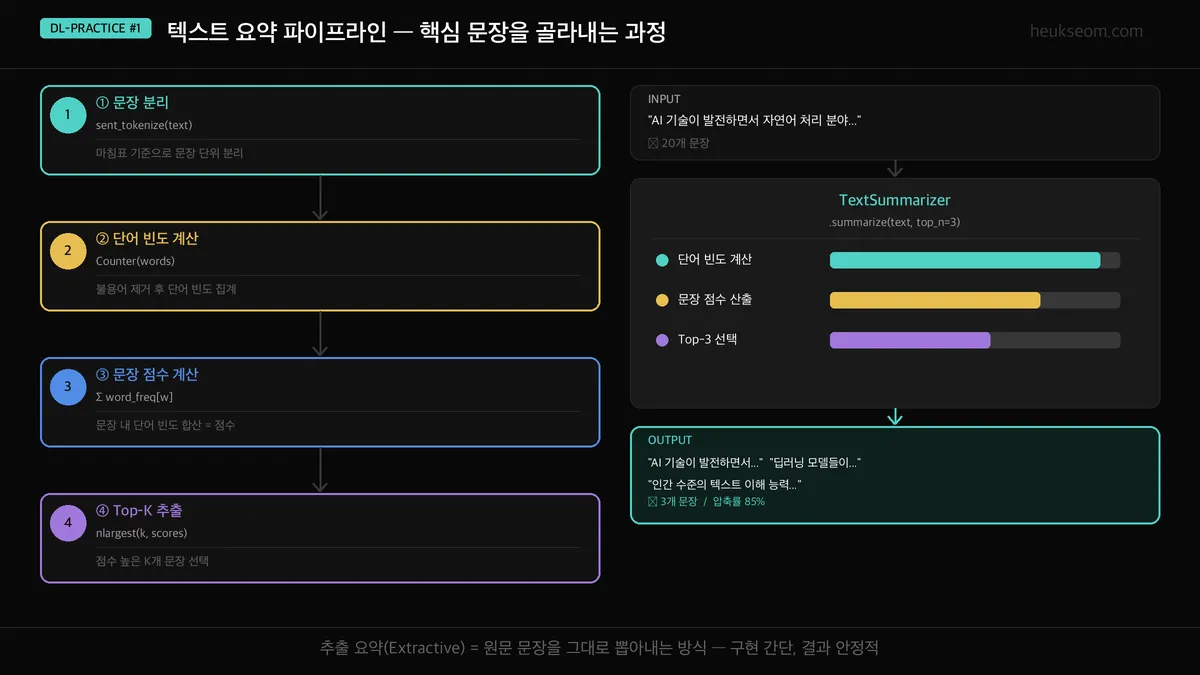Click the footer line 추출 요약(Extractive)
Viewport: 1200px width, 675px height.
coord(600,648)
